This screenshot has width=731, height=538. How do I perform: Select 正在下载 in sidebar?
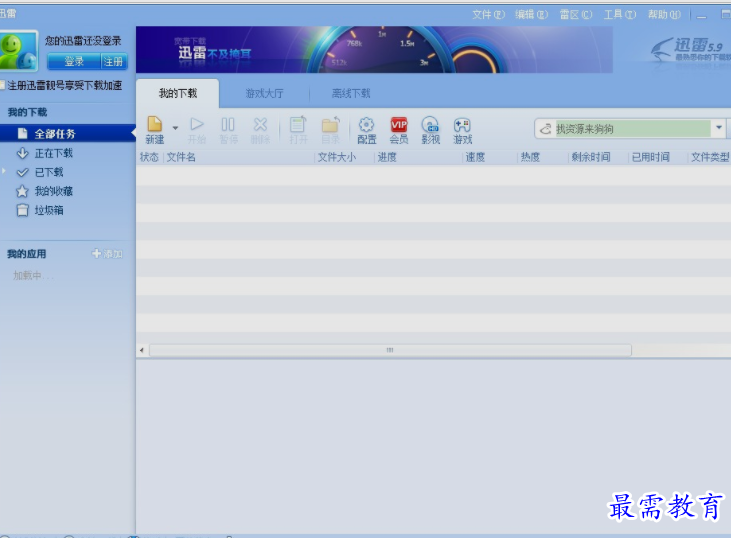click(x=54, y=153)
